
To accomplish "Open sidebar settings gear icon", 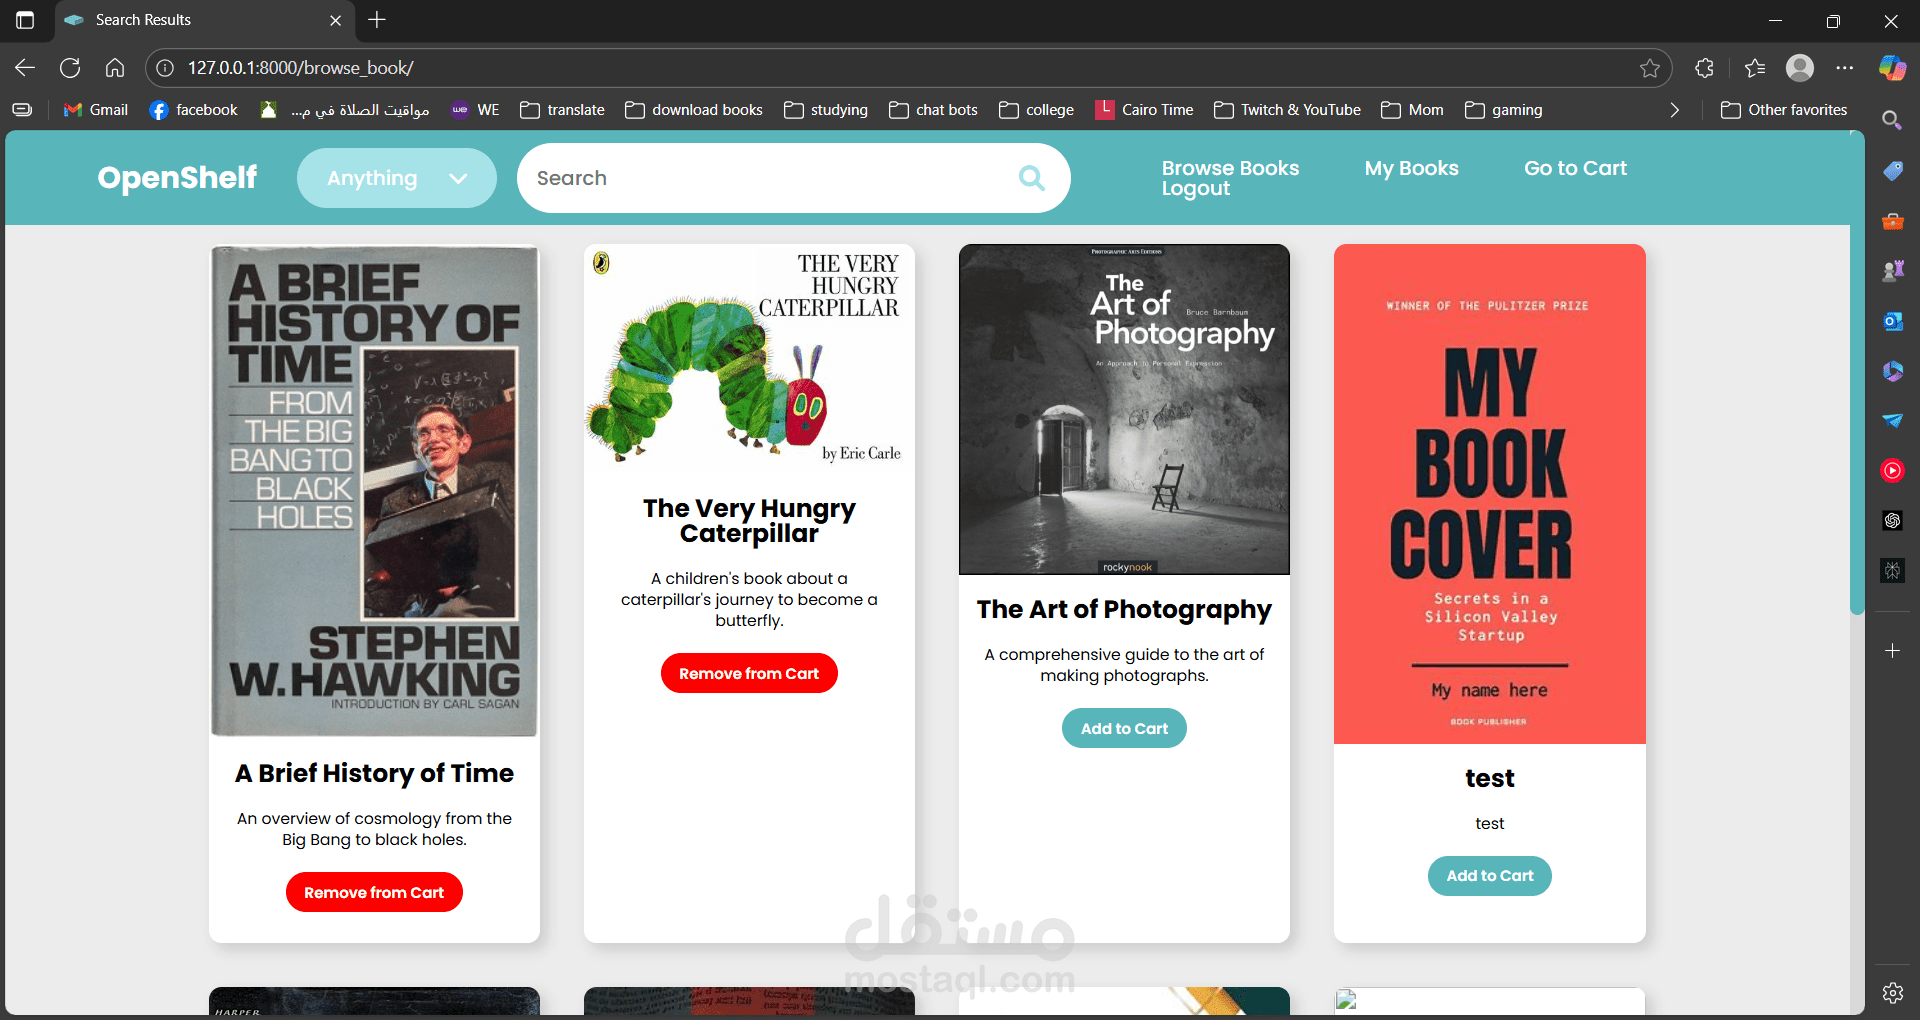I will 1893,993.
